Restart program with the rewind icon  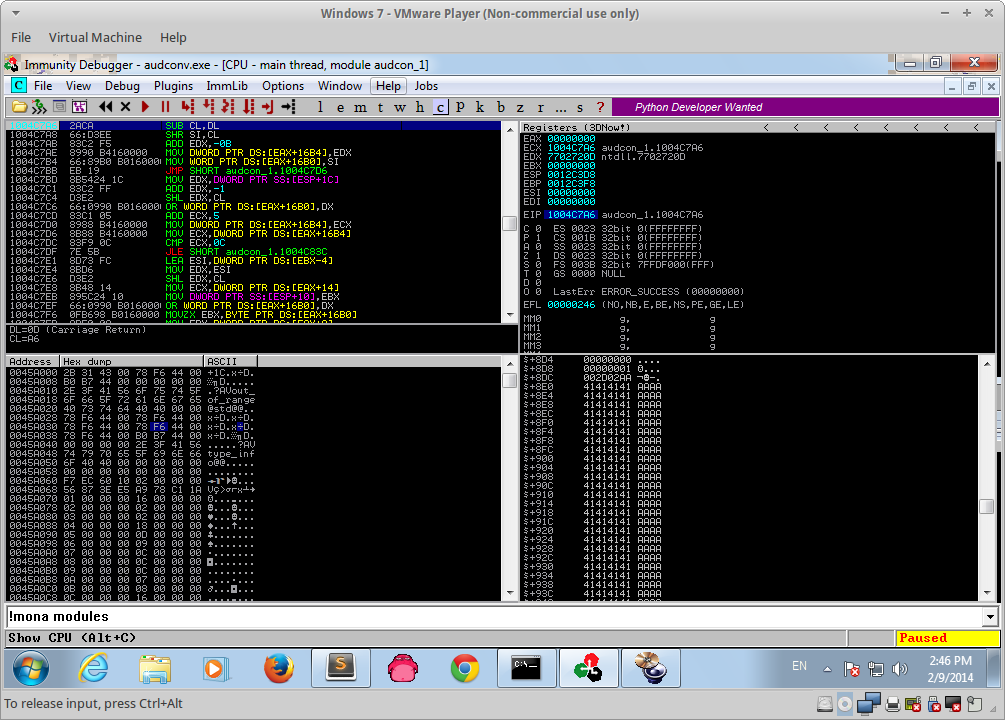[x=106, y=107]
